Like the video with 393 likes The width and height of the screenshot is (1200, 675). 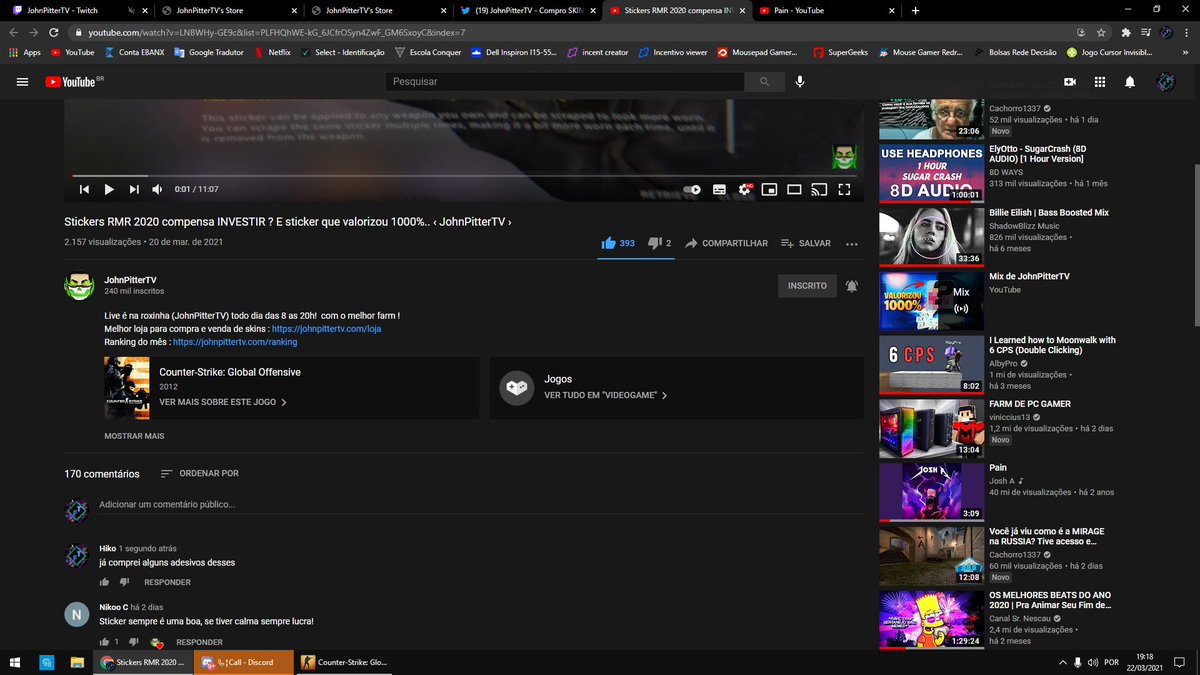(x=618, y=243)
